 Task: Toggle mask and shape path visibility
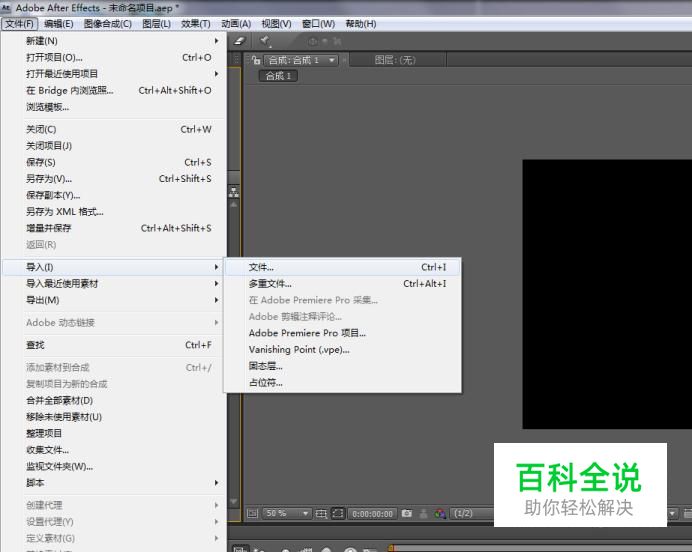tap(338, 513)
